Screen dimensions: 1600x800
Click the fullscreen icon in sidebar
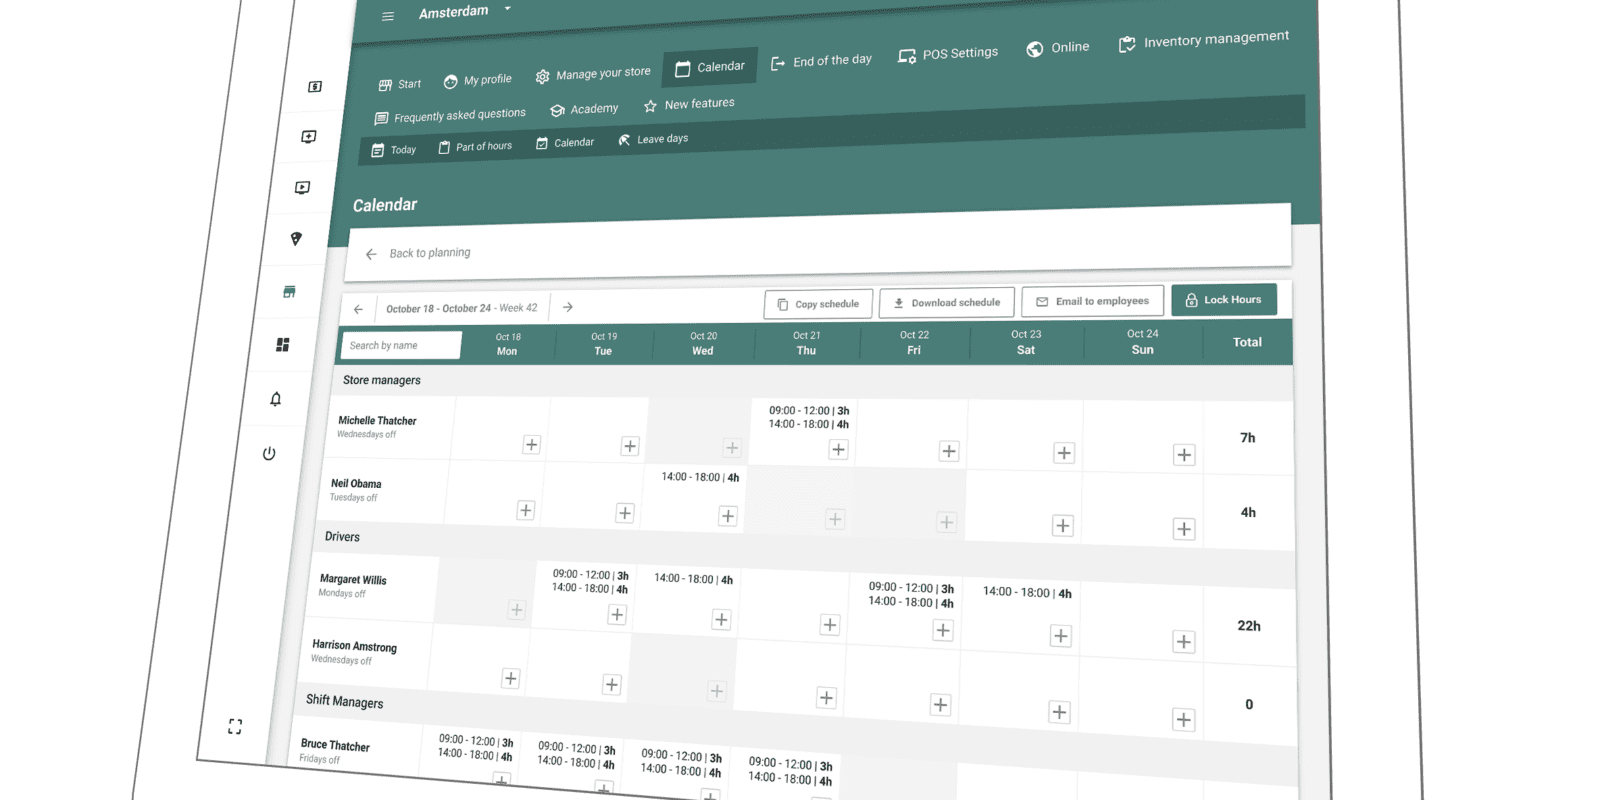tap(235, 727)
